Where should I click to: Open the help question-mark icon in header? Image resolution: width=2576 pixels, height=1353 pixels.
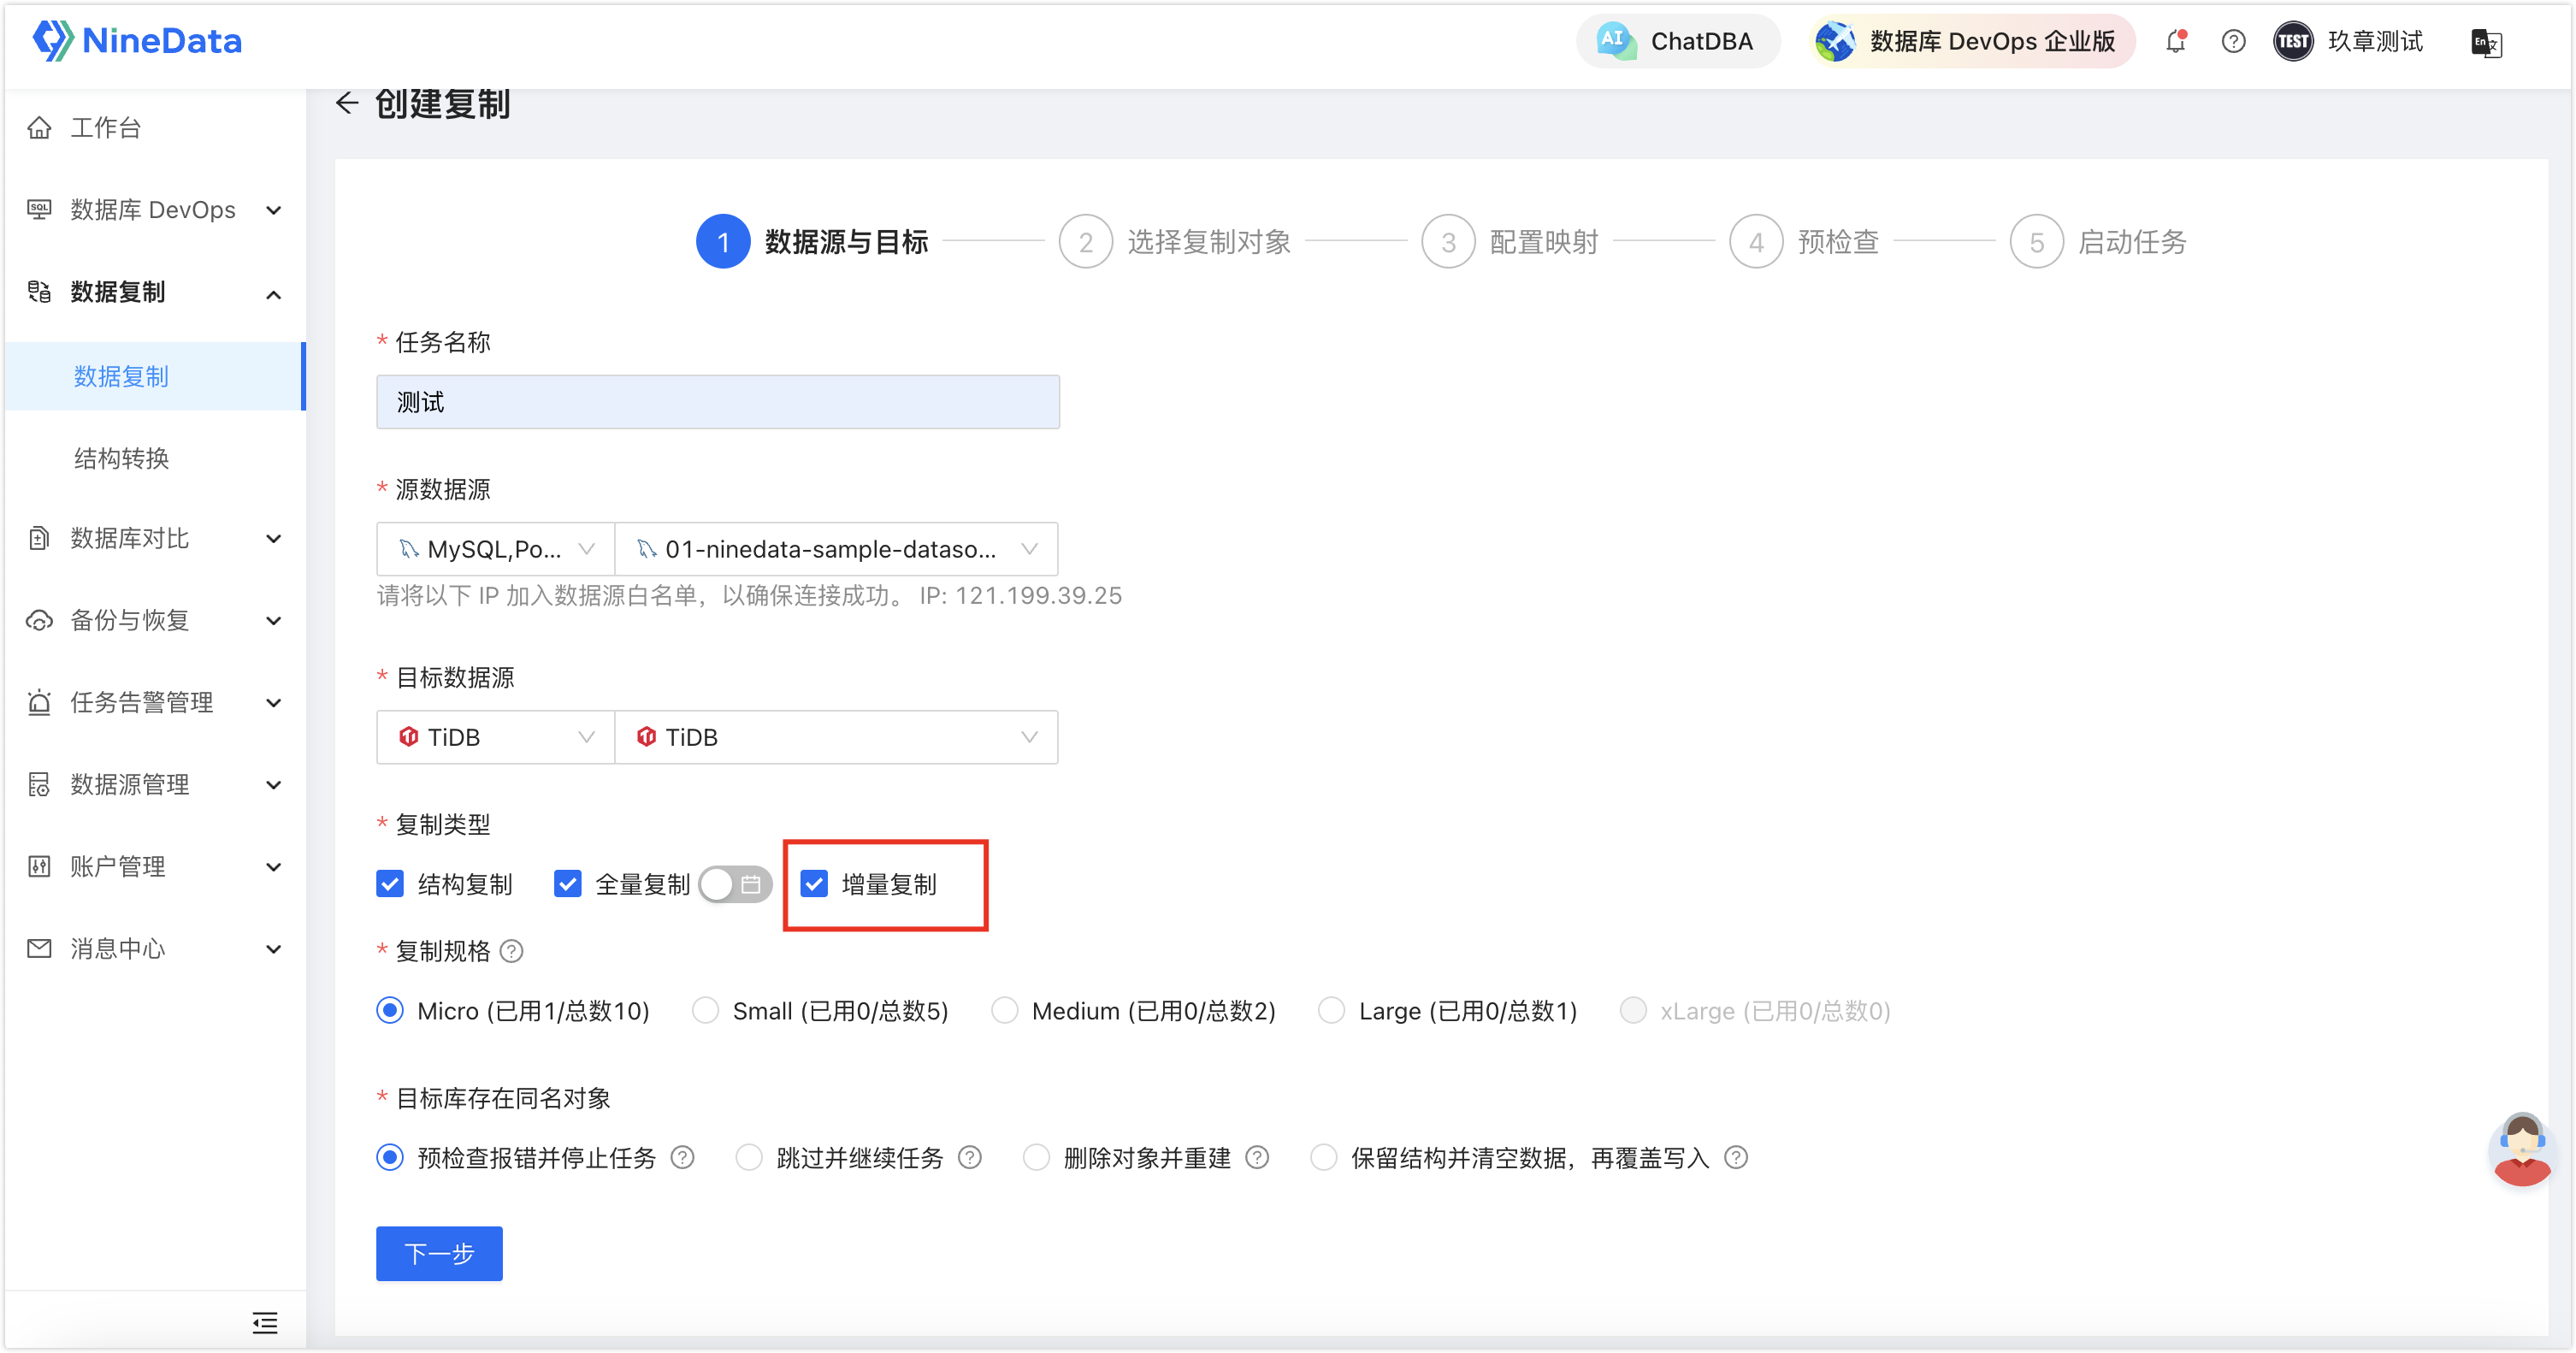pyautogui.click(x=2233, y=41)
